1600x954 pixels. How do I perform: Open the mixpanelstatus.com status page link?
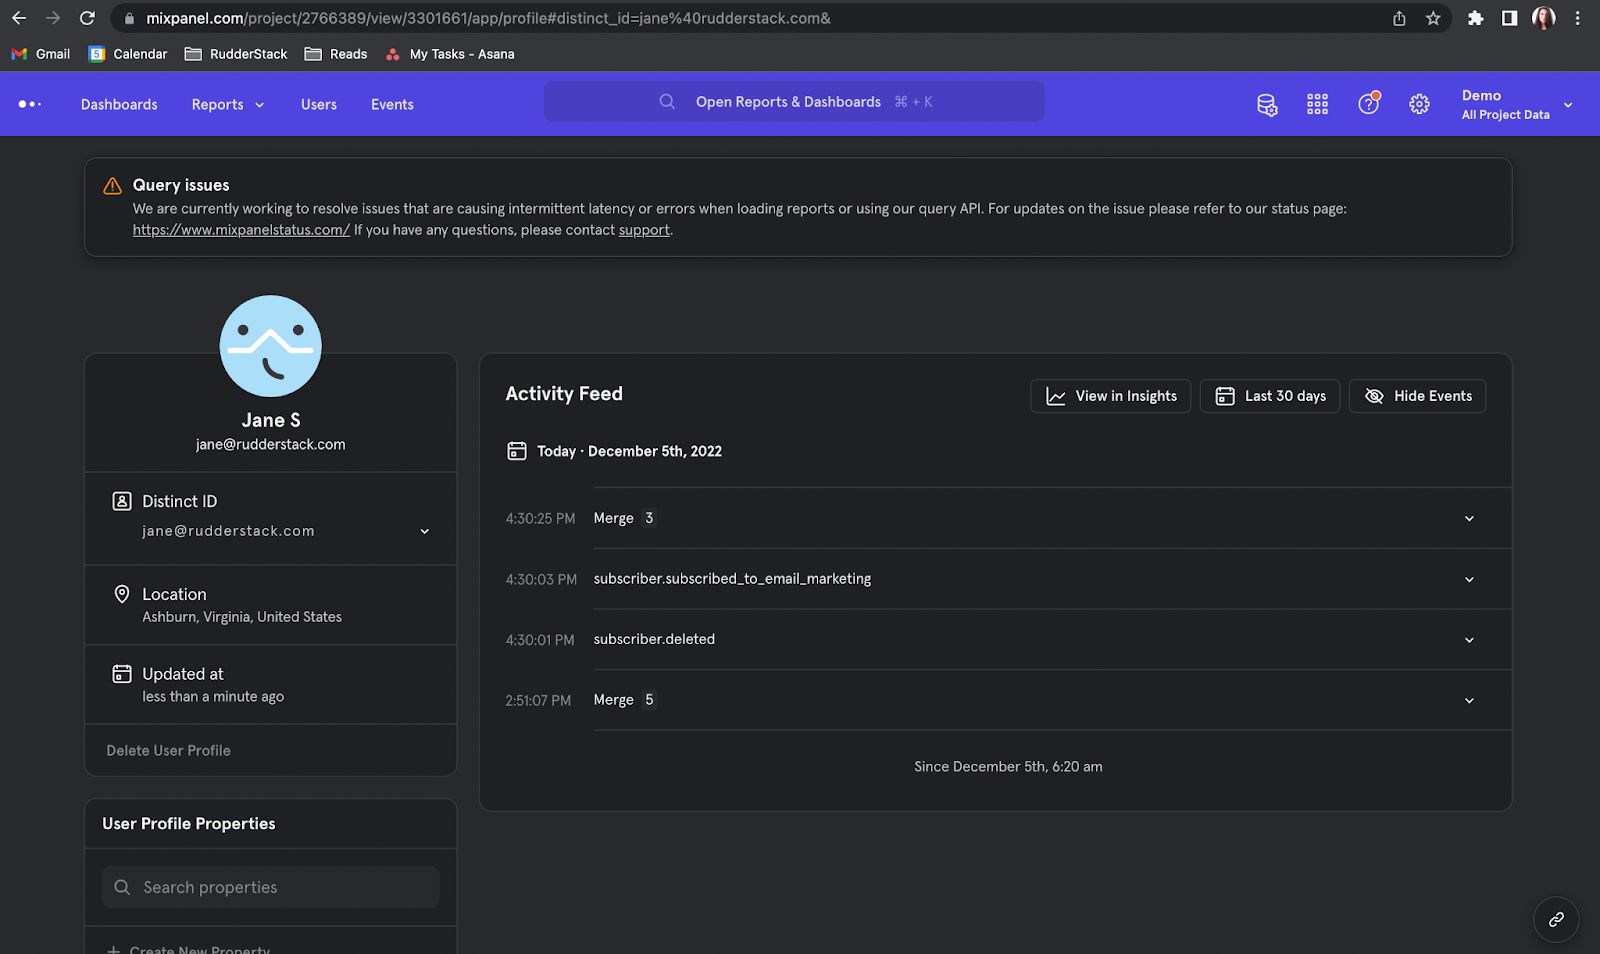(241, 230)
